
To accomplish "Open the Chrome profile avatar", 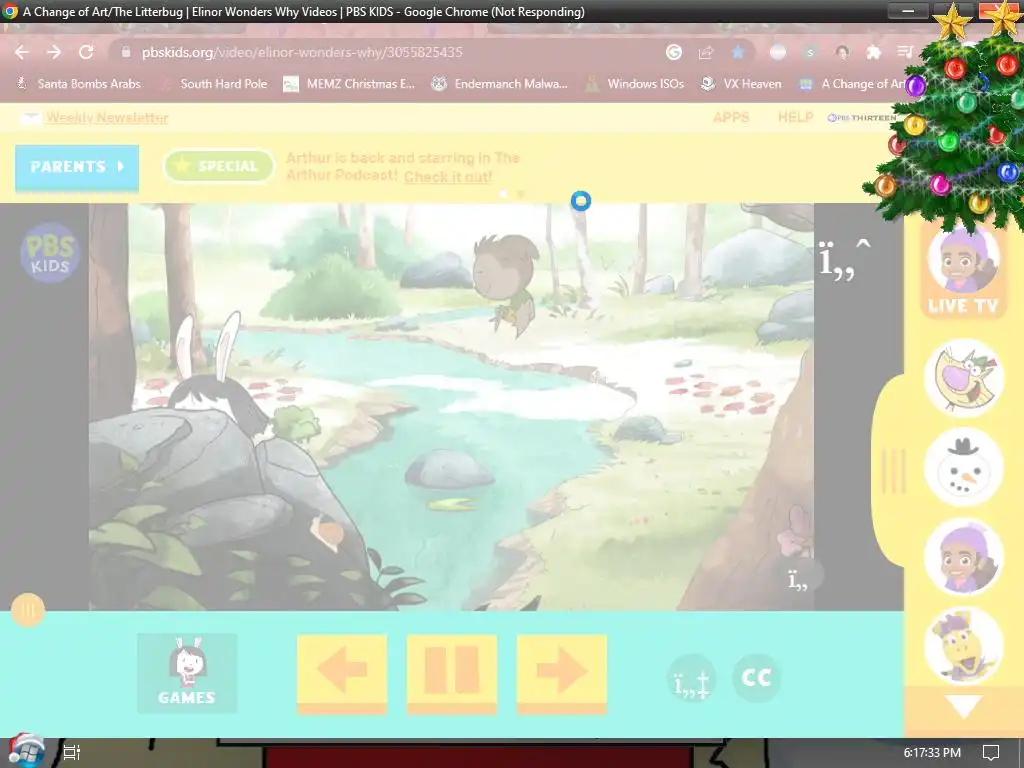I will tap(842, 52).
